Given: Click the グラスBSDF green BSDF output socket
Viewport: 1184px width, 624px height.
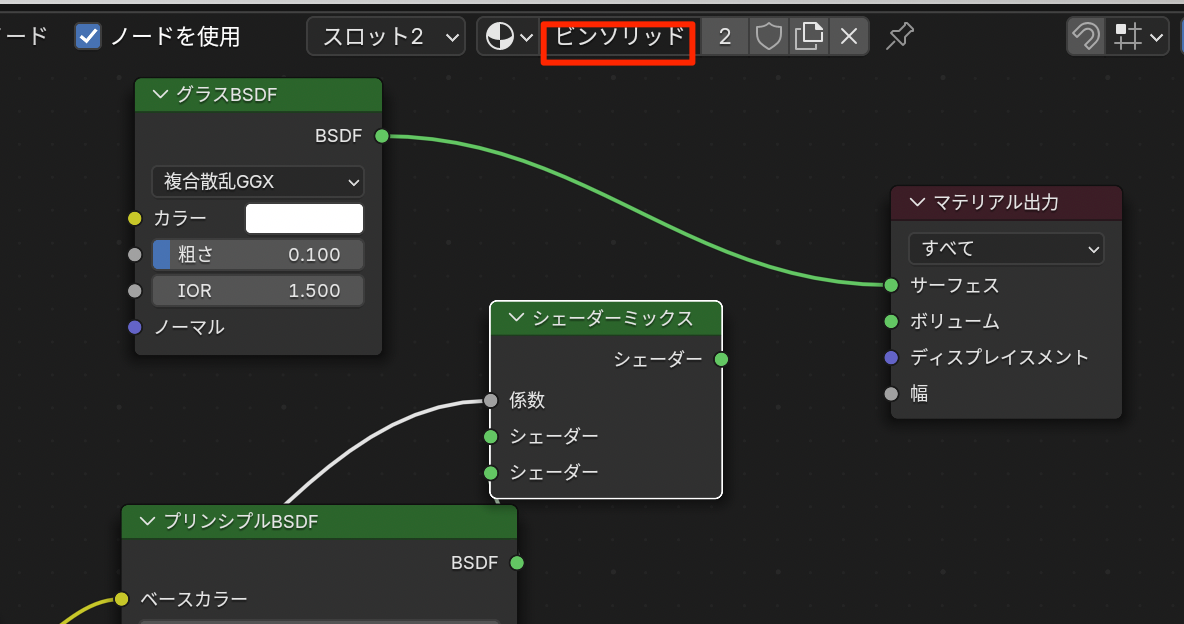Looking at the screenshot, I should click(x=381, y=136).
